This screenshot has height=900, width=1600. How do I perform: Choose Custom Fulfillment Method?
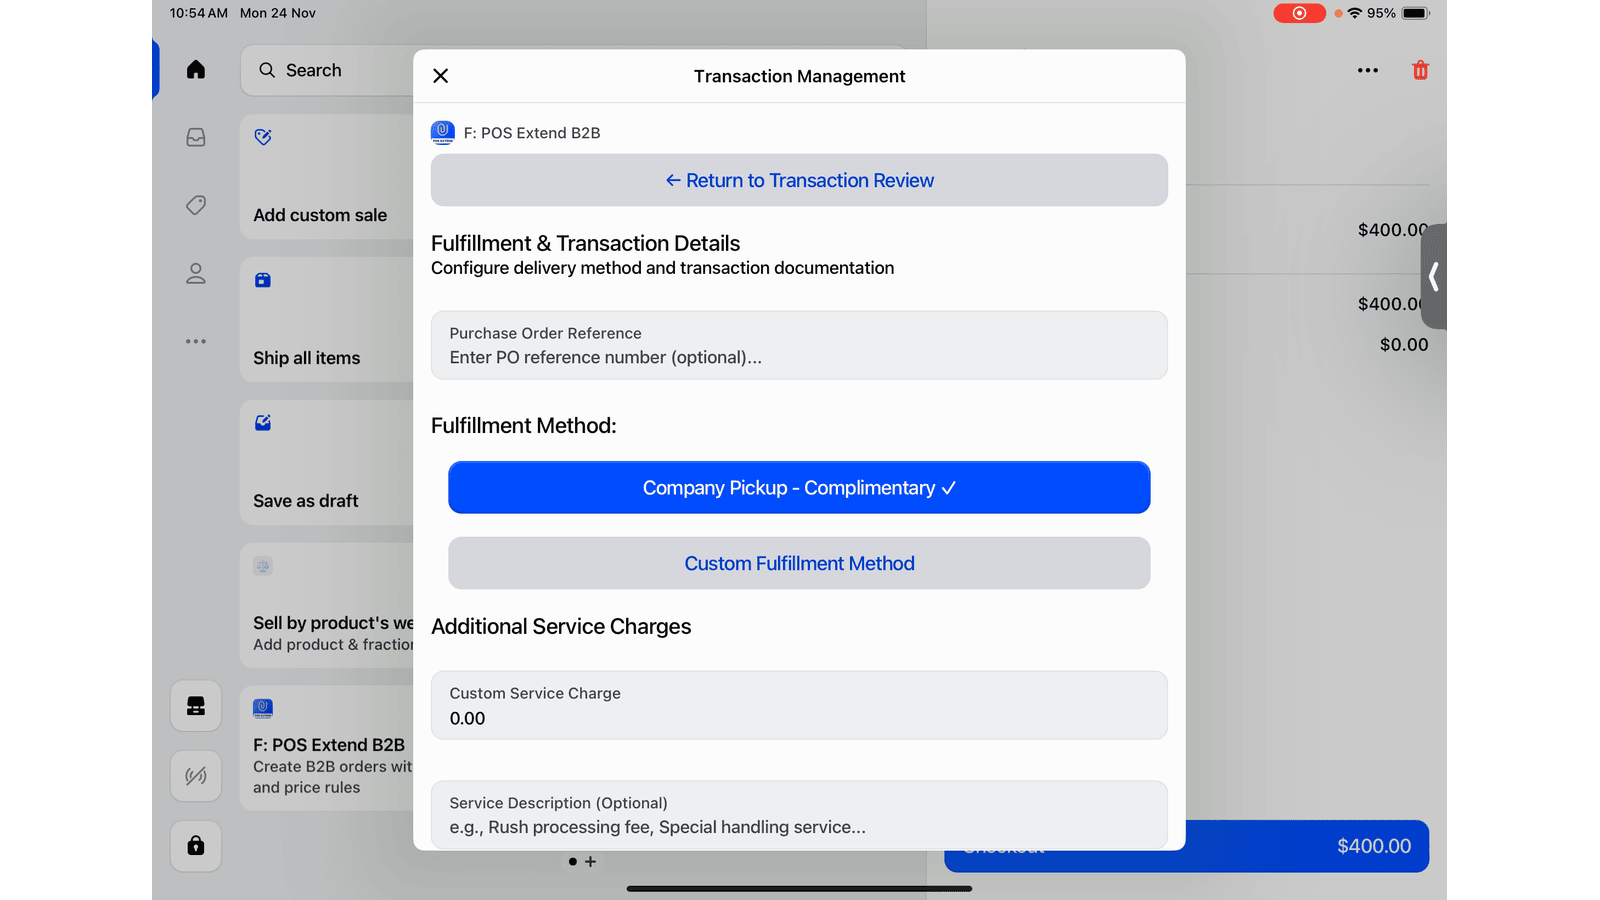[799, 563]
